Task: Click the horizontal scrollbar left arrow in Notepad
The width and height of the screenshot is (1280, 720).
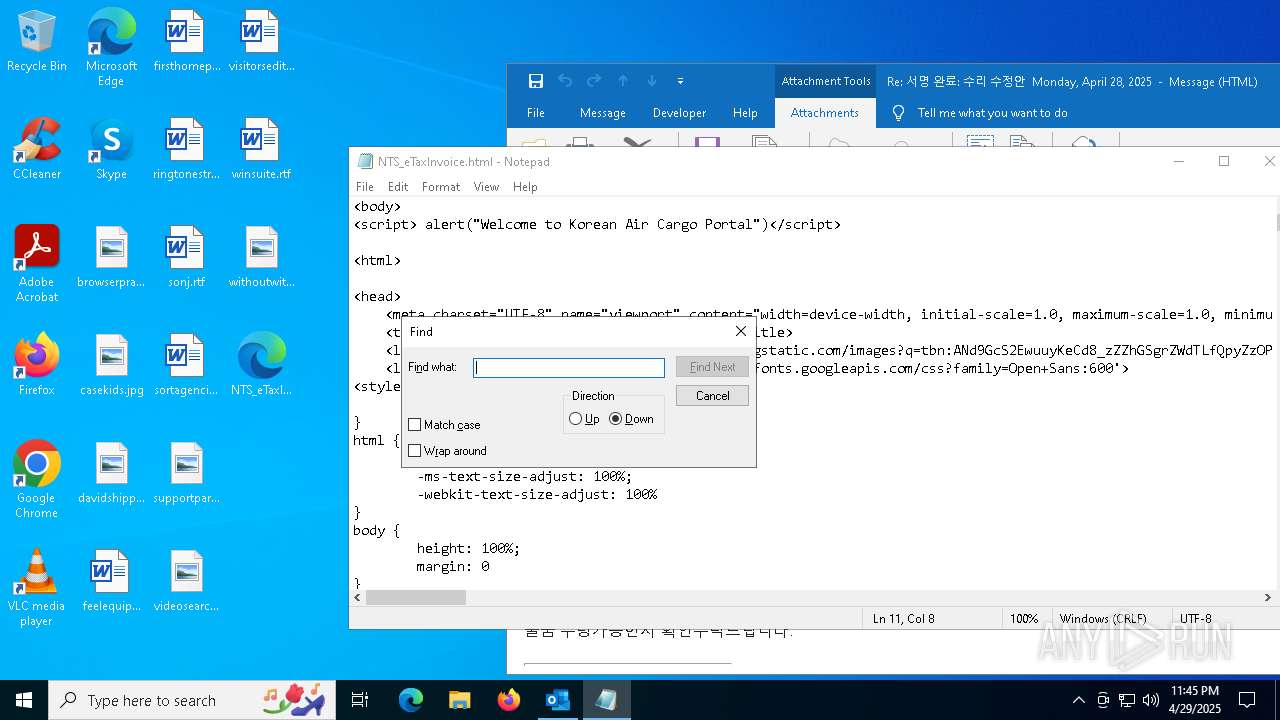Action: (357, 597)
